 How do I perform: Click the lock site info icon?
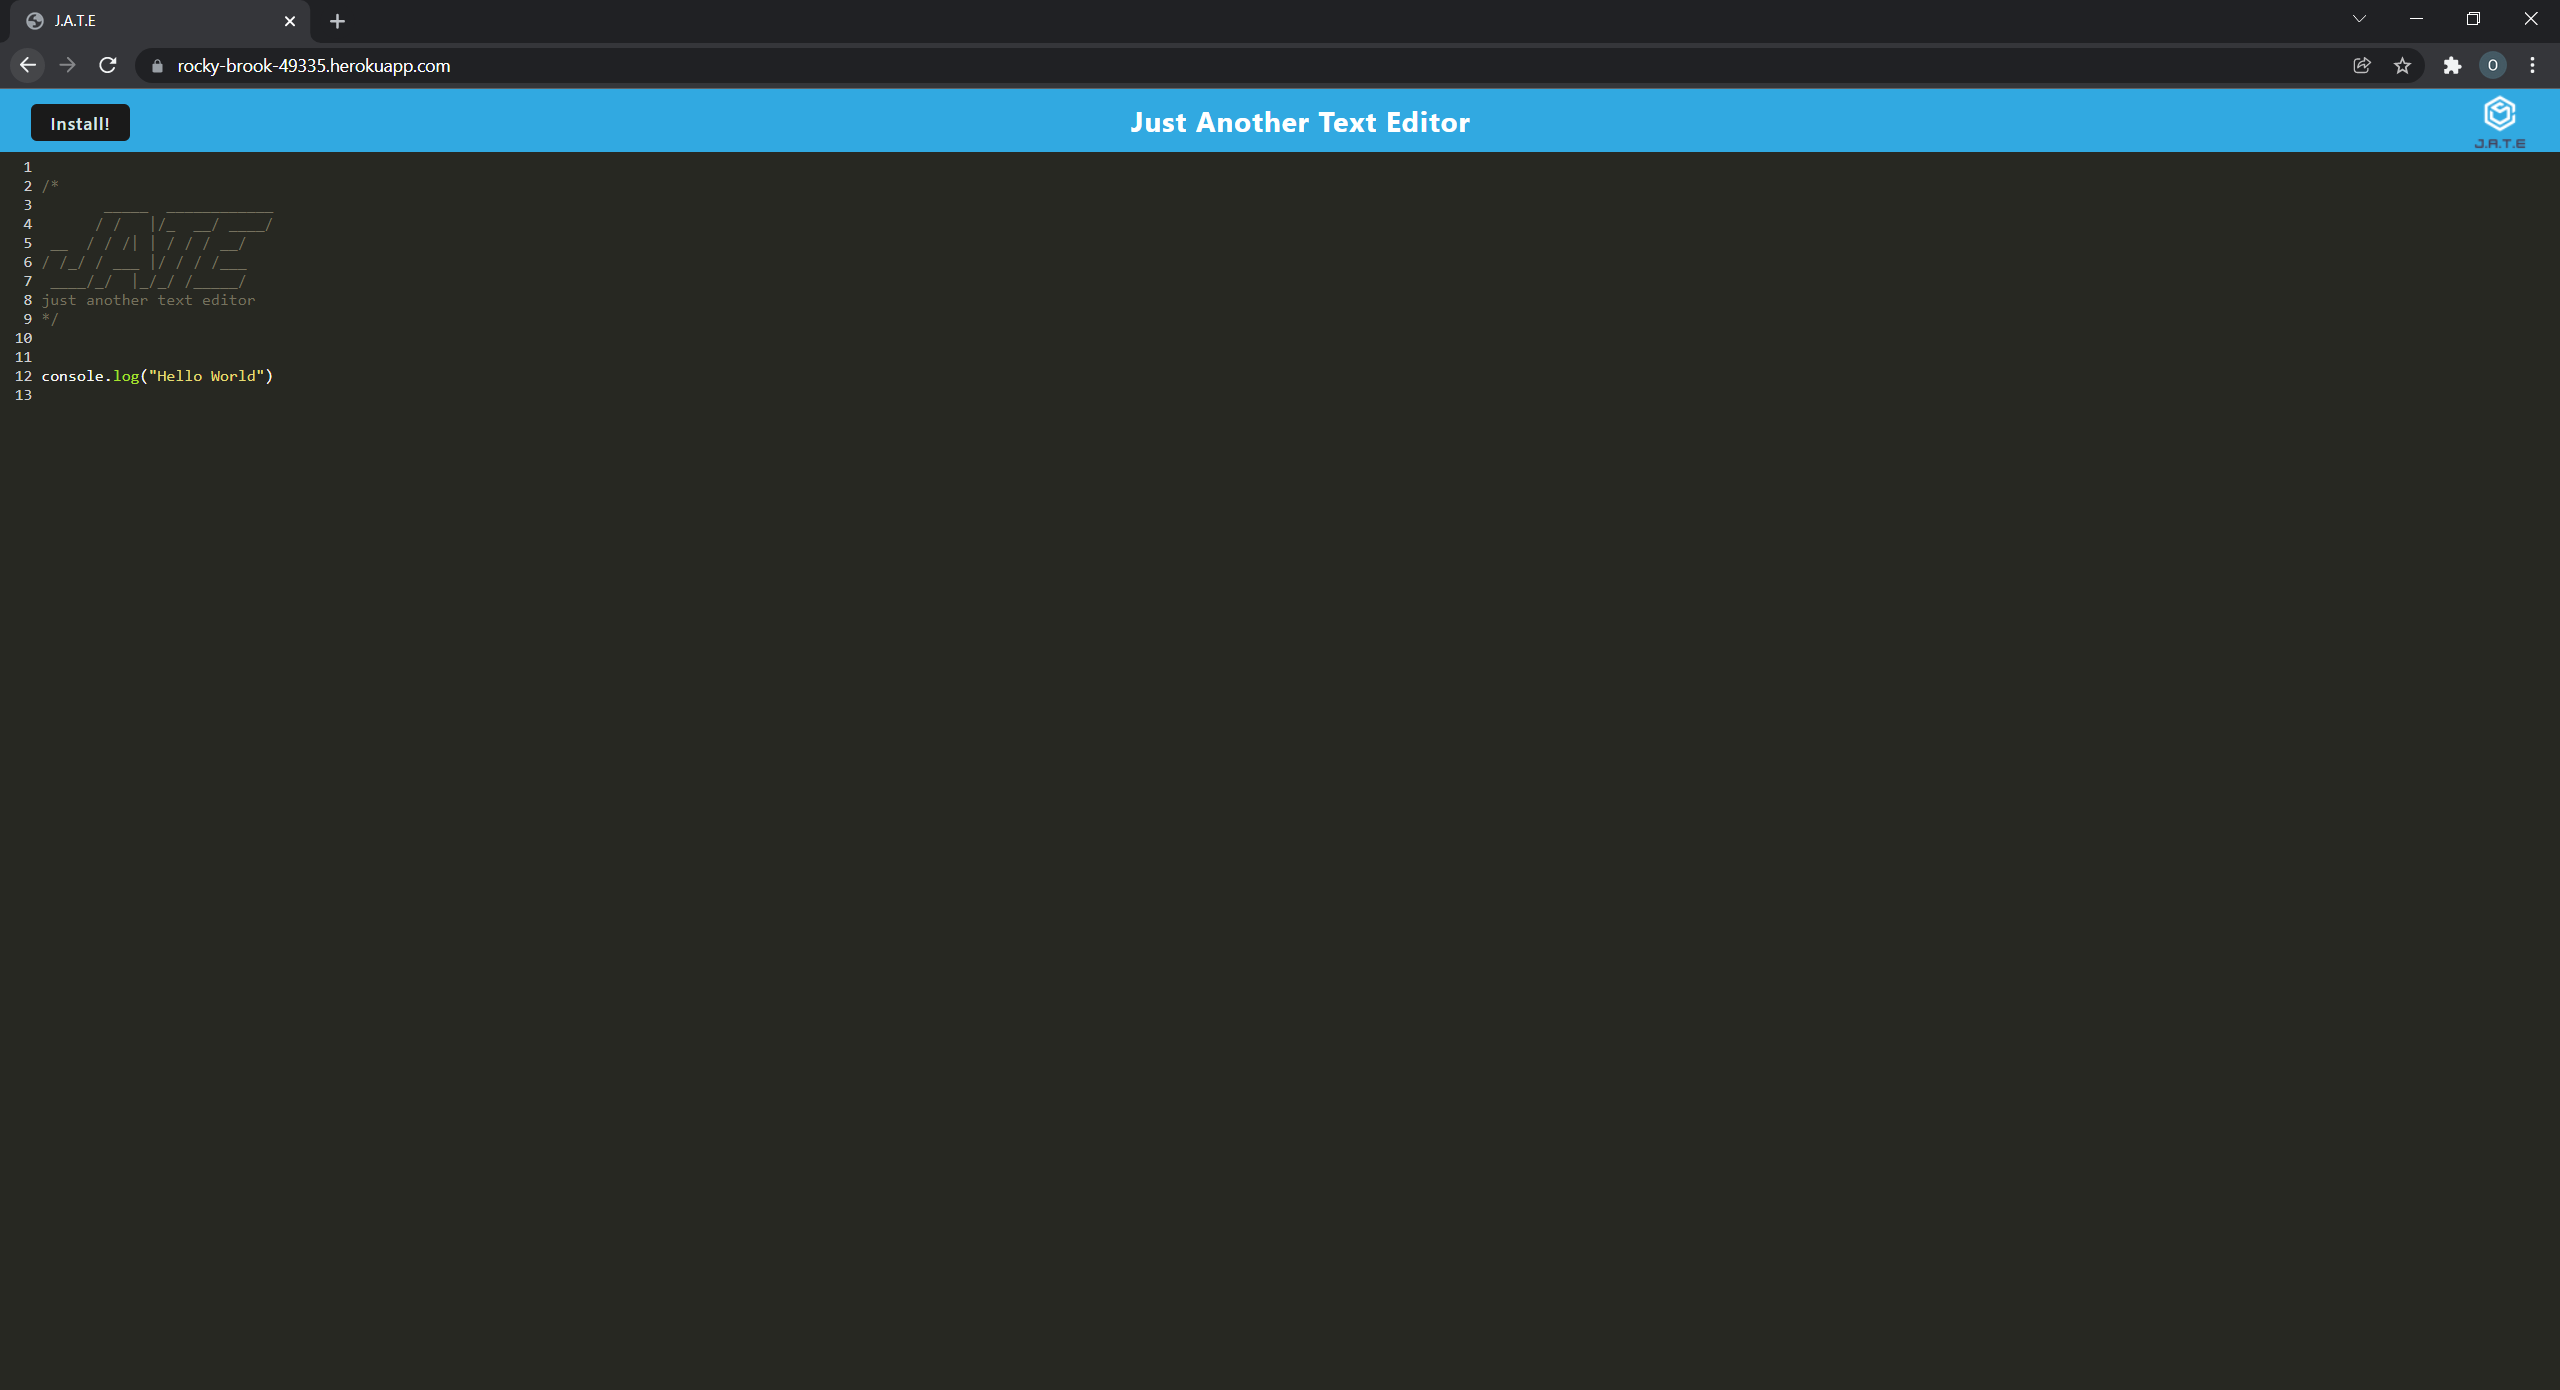(157, 66)
